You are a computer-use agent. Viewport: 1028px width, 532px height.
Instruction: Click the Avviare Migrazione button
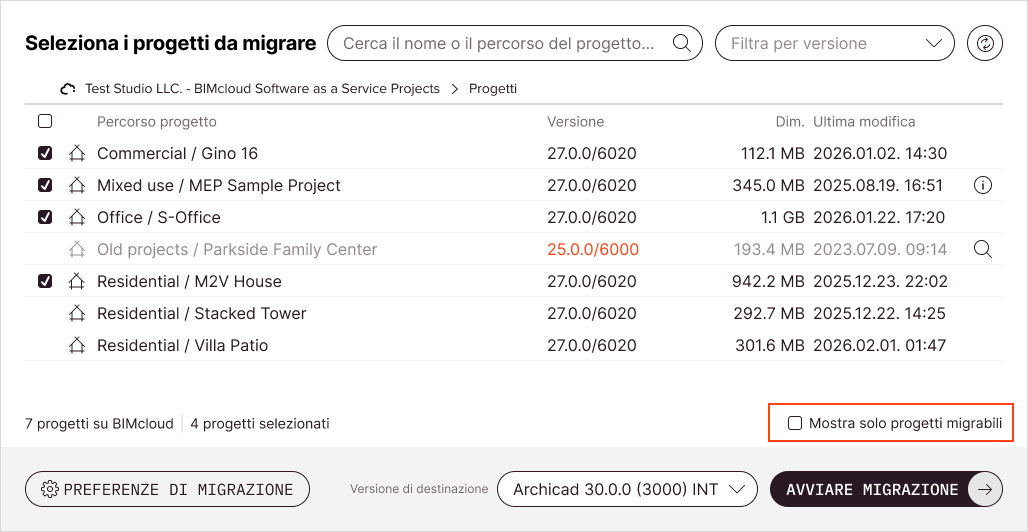pos(886,489)
